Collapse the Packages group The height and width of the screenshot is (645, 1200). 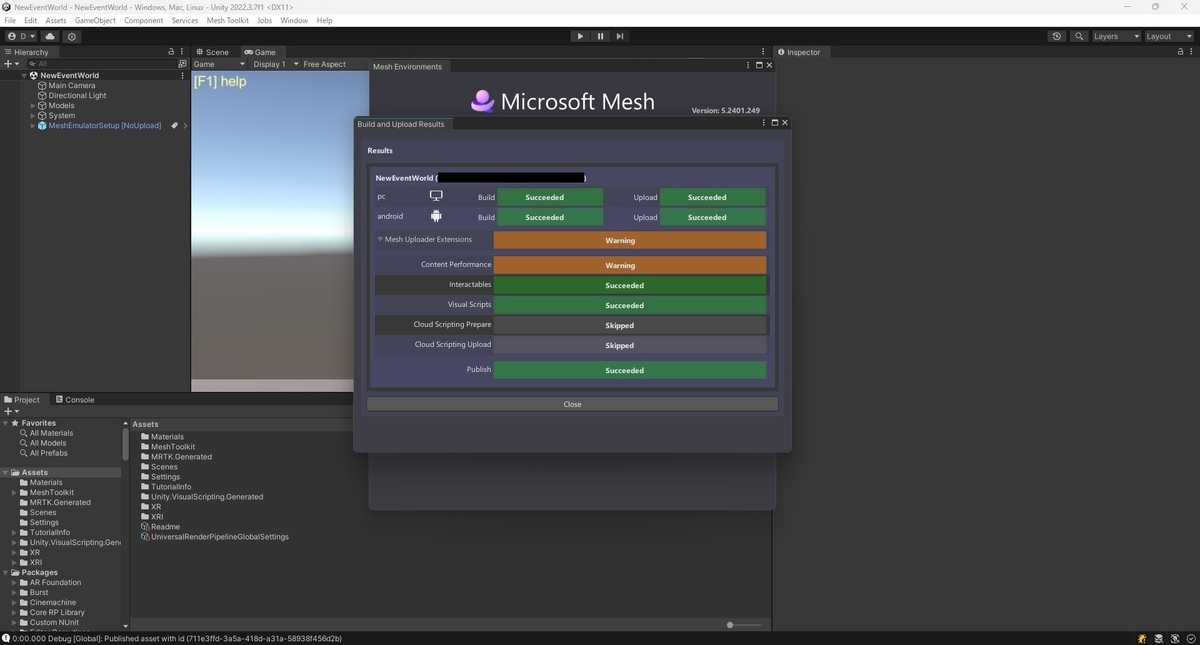pos(5,572)
